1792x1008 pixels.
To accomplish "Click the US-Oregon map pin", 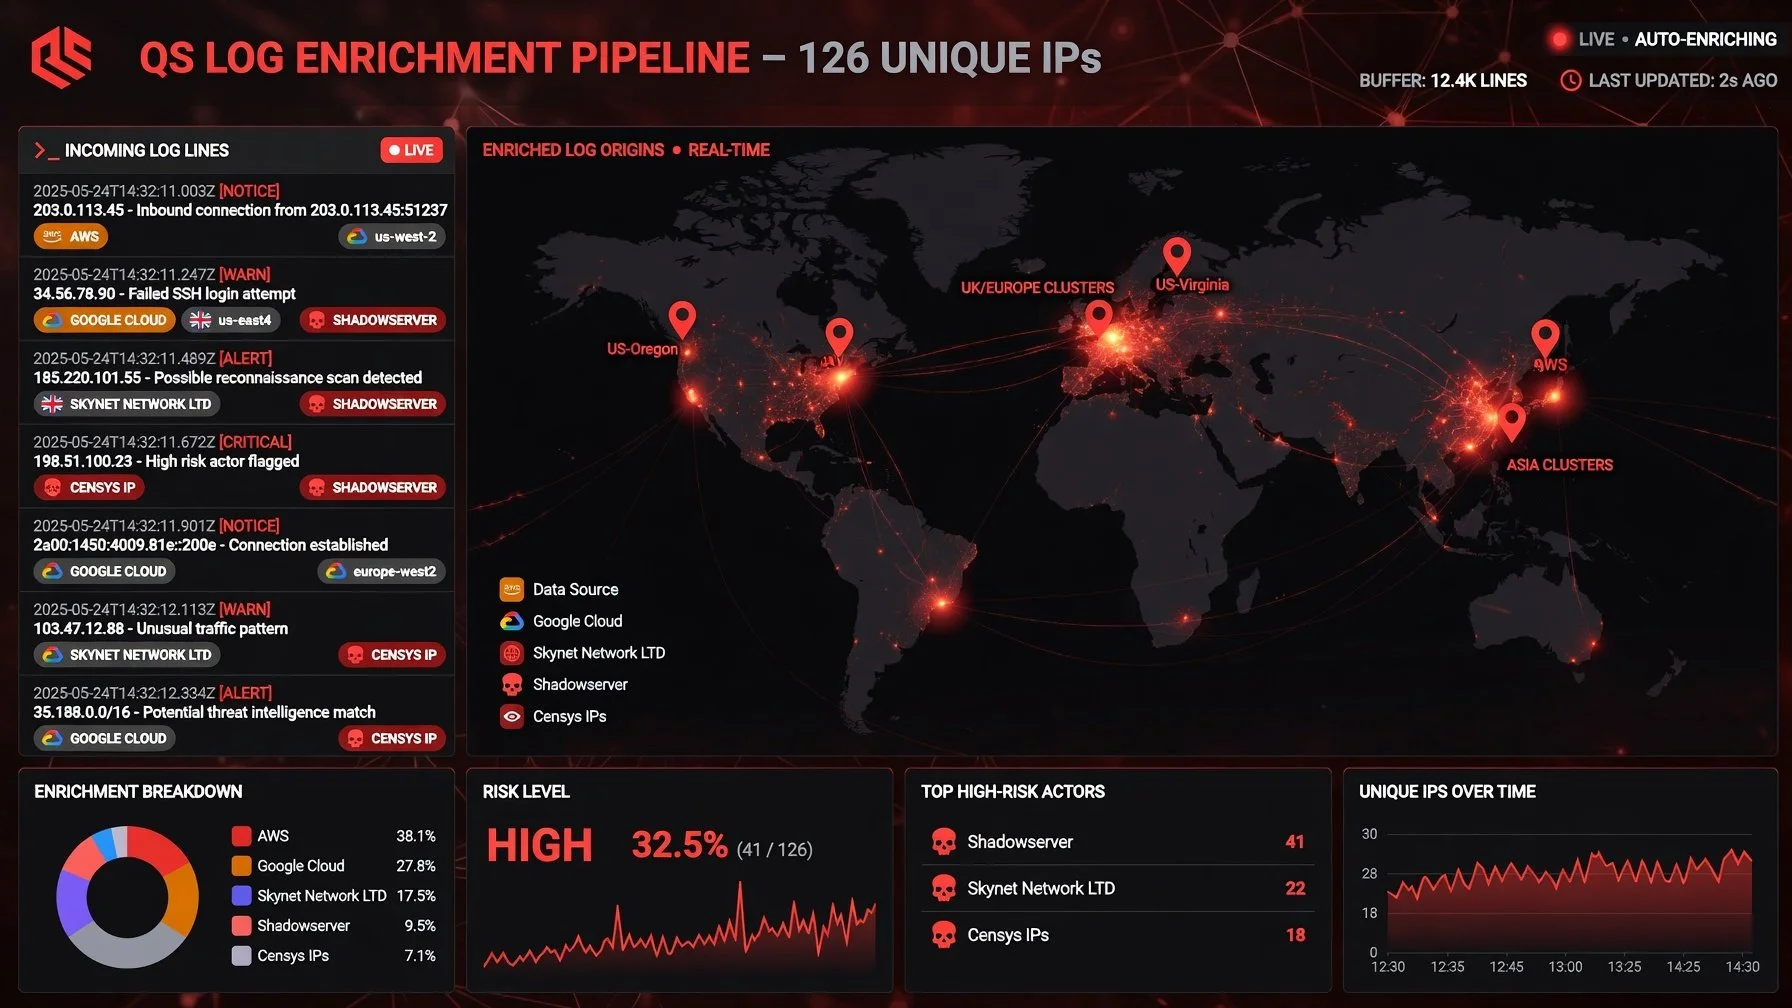I will pyautogui.click(x=682, y=320).
